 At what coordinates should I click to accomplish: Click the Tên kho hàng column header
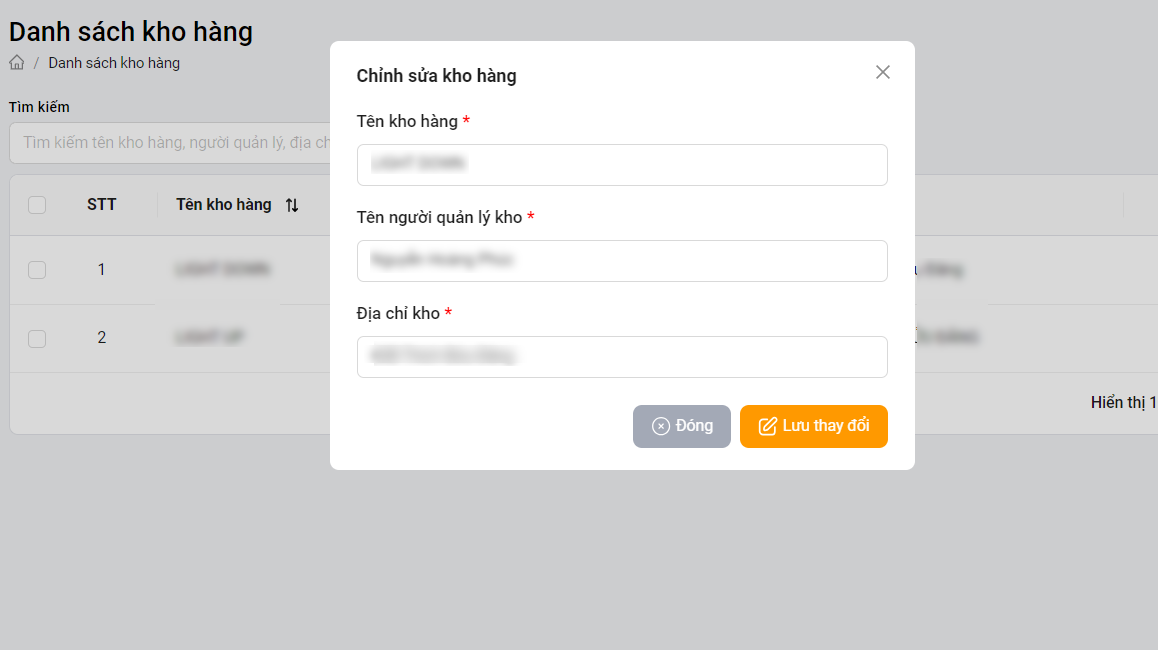(x=224, y=205)
